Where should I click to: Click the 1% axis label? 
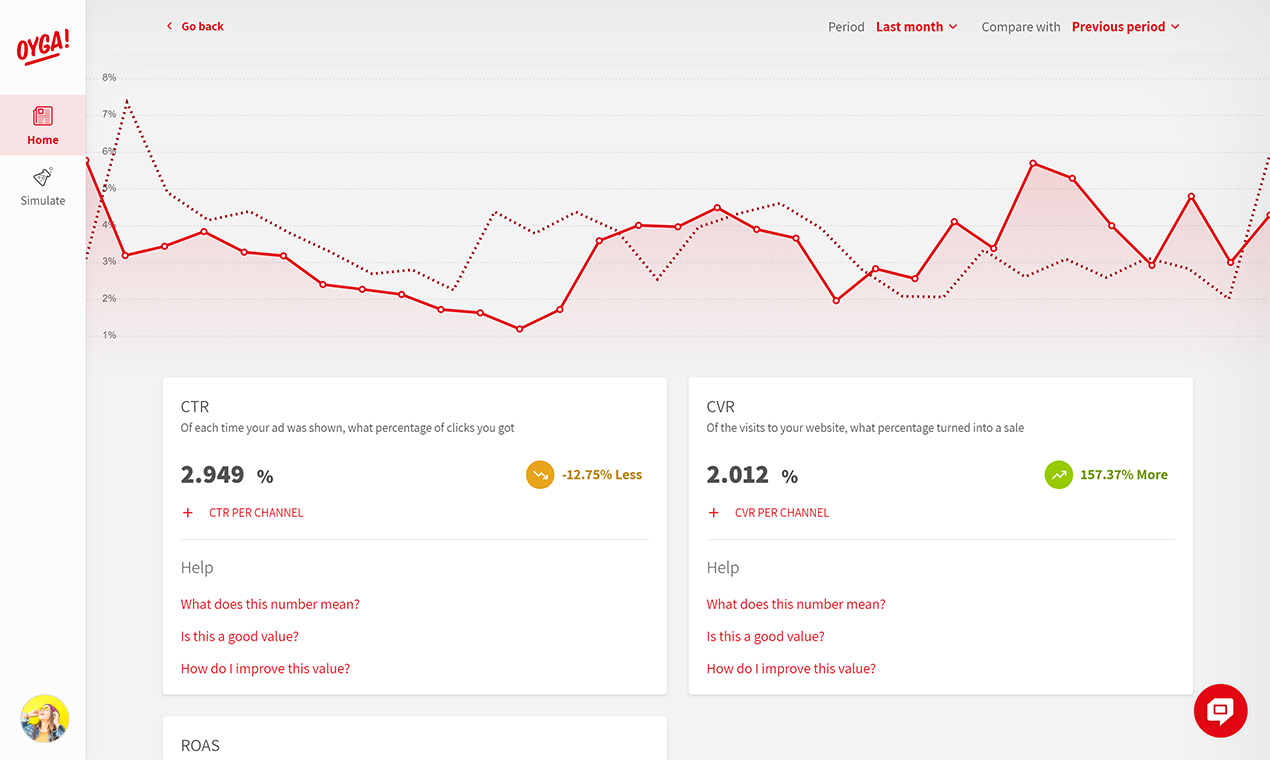click(x=109, y=335)
